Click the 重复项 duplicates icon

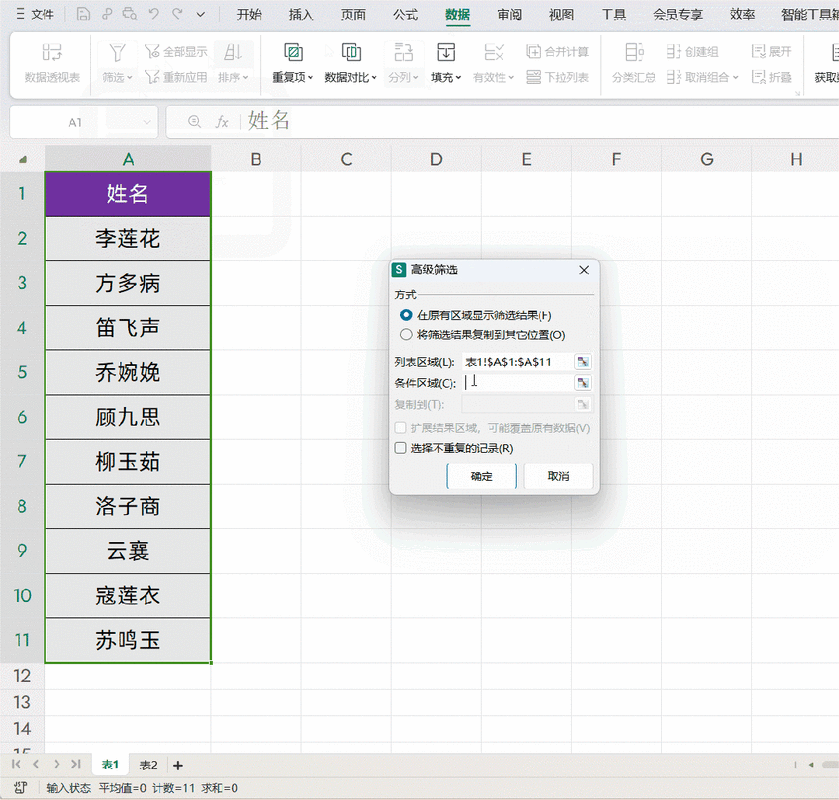click(293, 52)
